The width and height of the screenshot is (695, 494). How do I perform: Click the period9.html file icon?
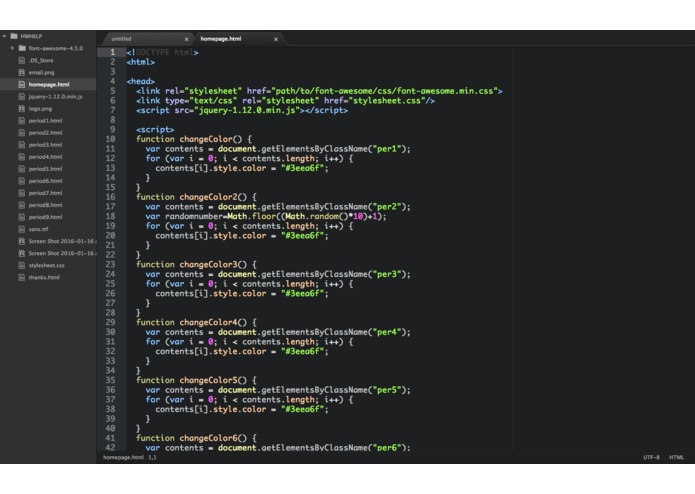pyautogui.click(x=22, y=217)
